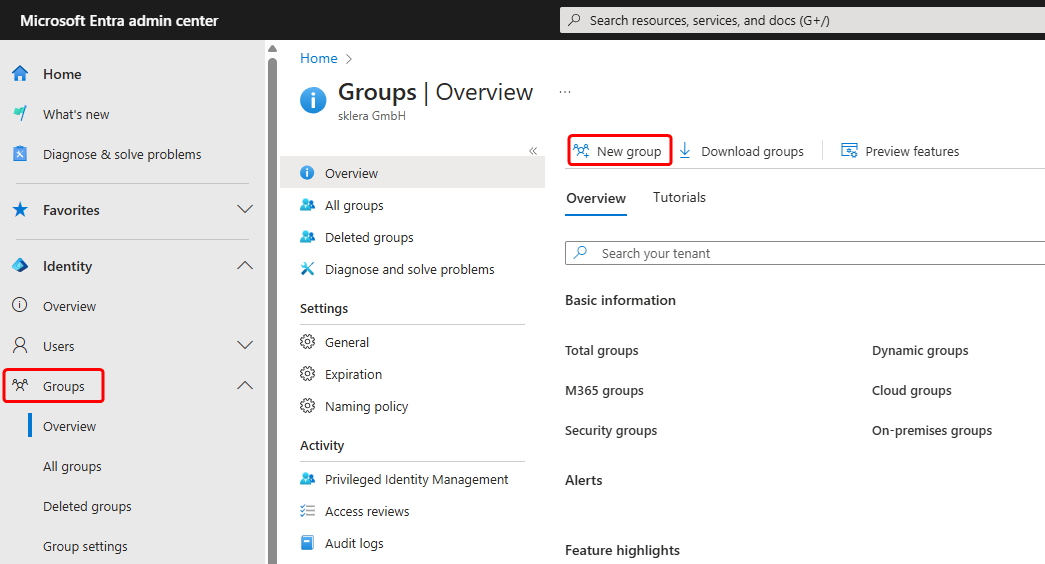The image size is (1045, 564).
Task: Click the Preview features icon
Action: (849, 151)
